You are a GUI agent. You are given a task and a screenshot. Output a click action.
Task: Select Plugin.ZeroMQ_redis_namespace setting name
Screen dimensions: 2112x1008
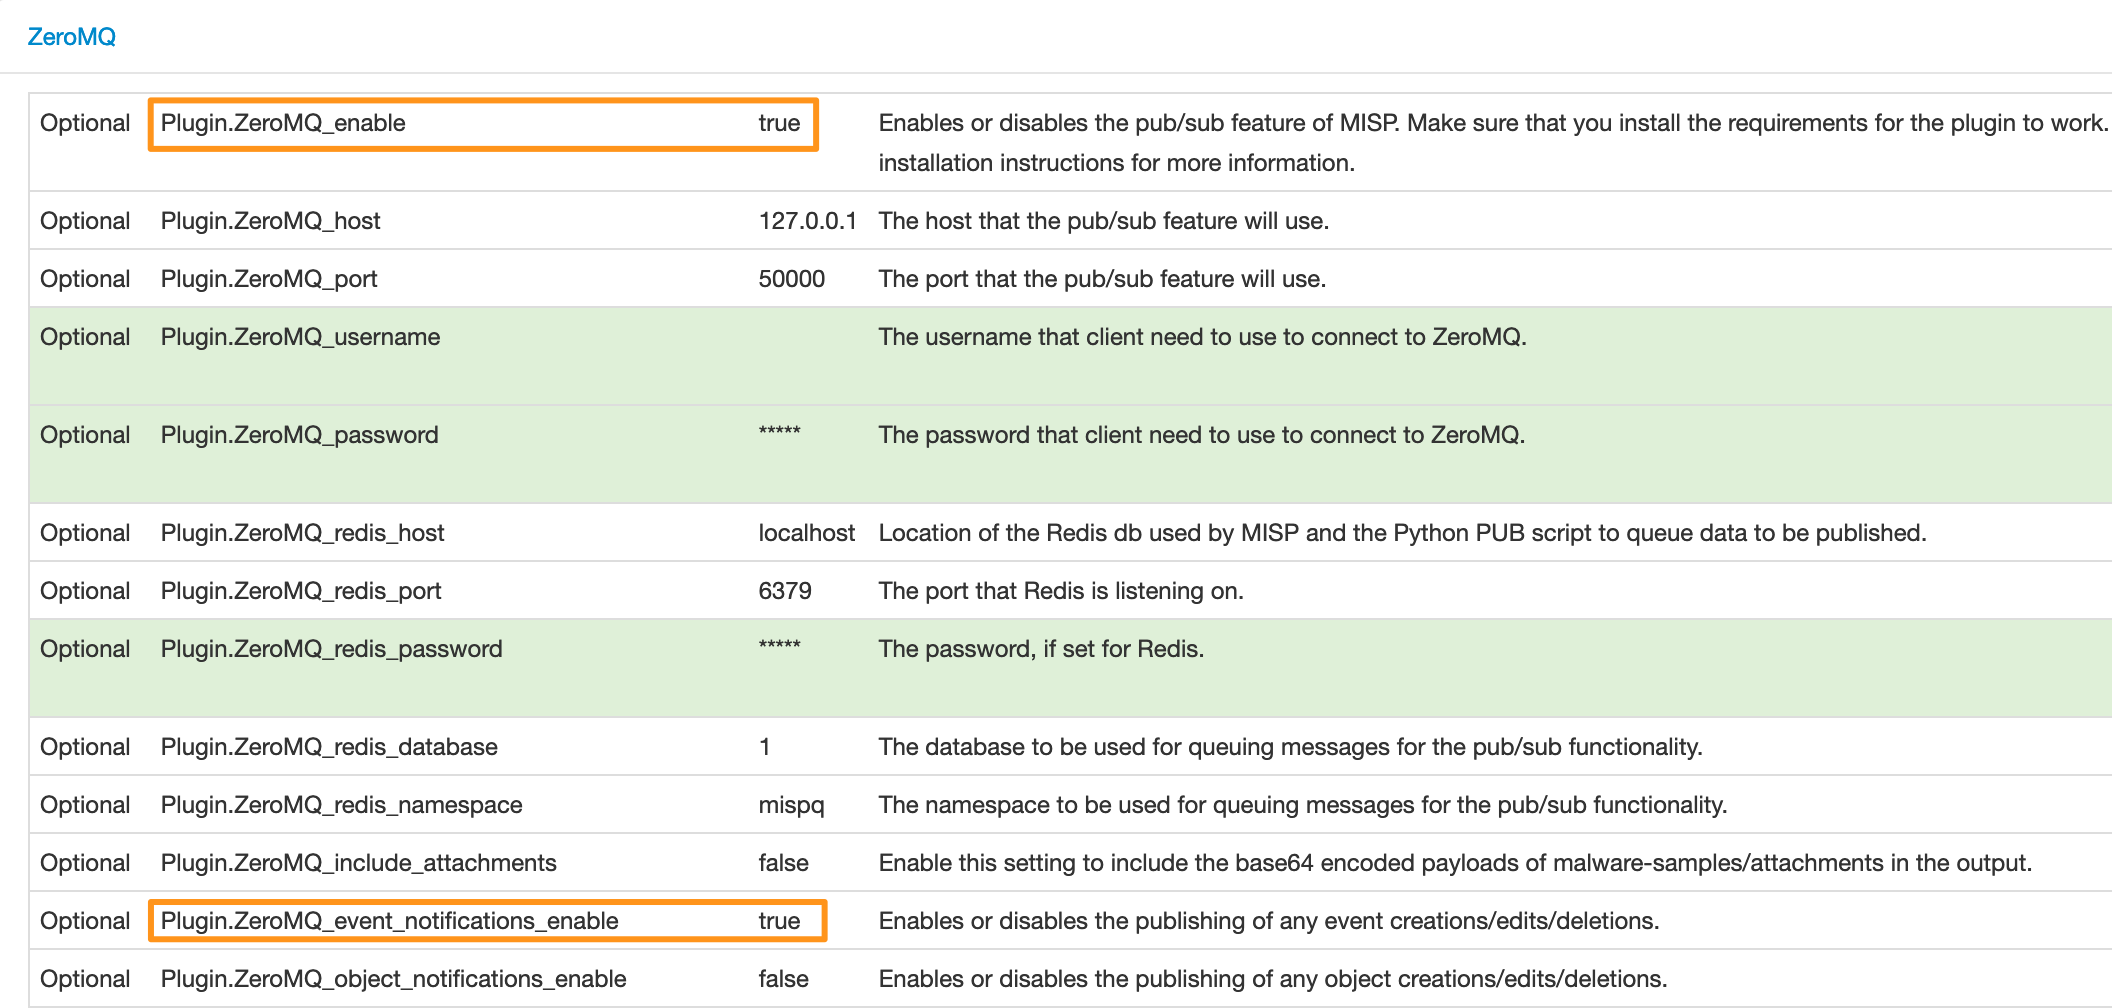coord(341,805)
